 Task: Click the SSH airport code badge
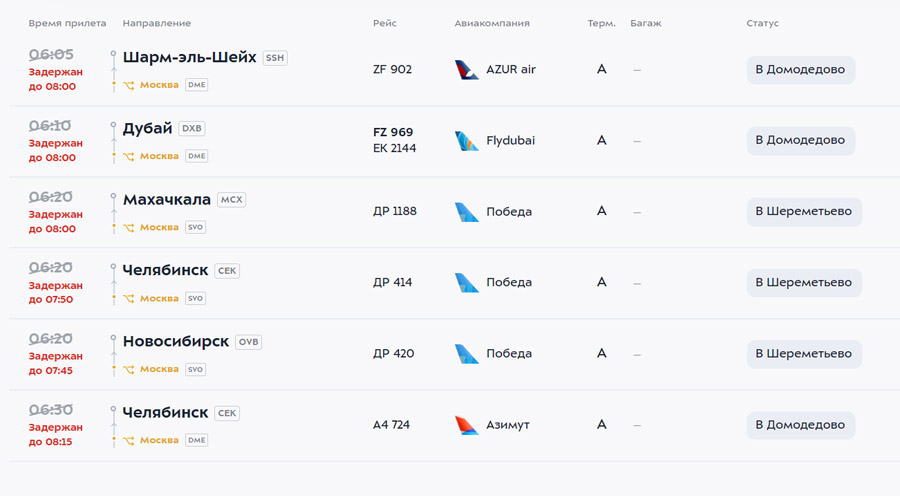point(275,58)
